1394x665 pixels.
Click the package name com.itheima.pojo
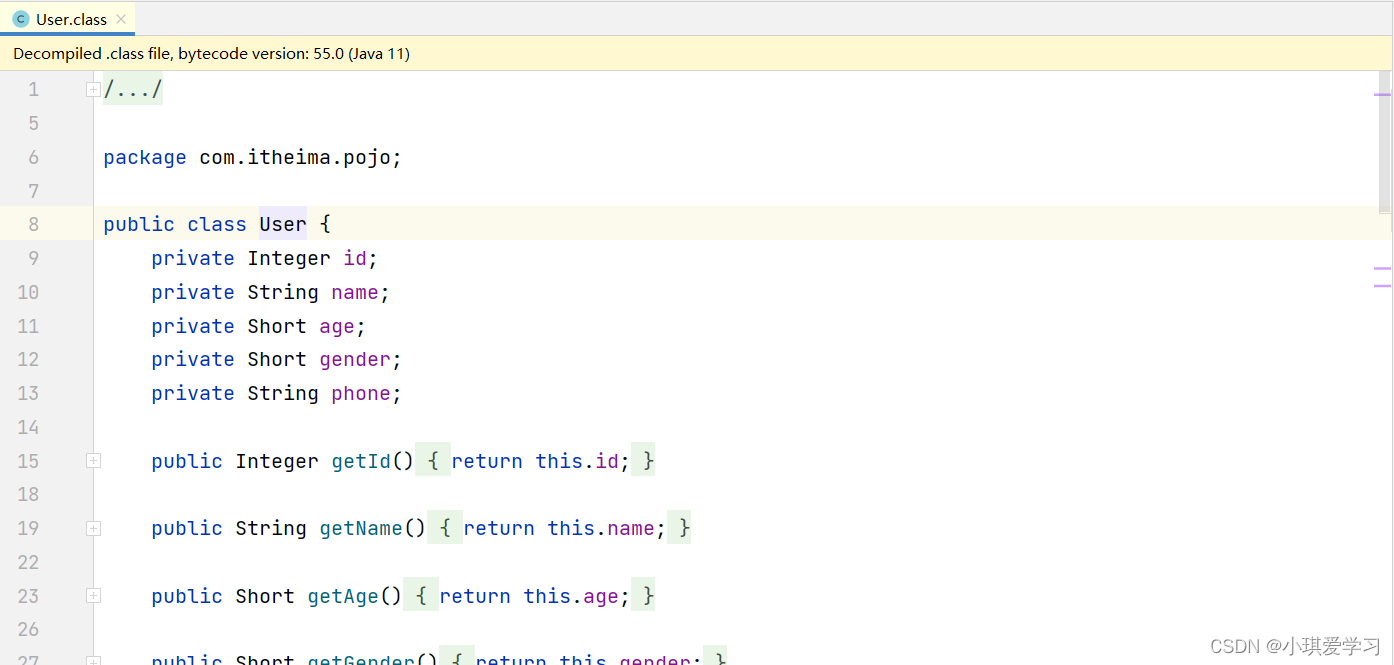coord(295,157)
